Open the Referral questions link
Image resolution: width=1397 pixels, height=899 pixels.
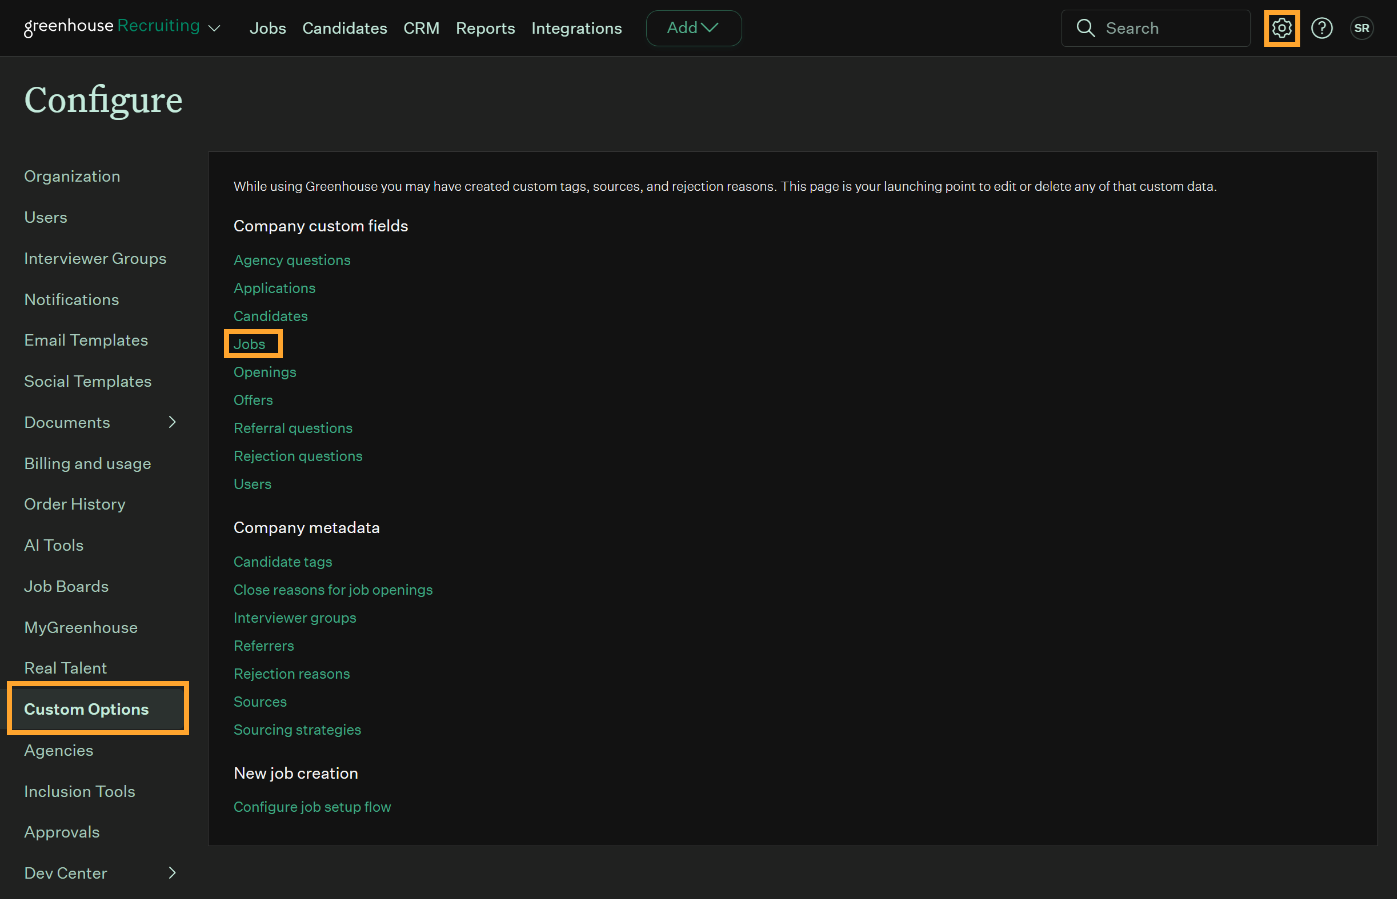[293, 428]
